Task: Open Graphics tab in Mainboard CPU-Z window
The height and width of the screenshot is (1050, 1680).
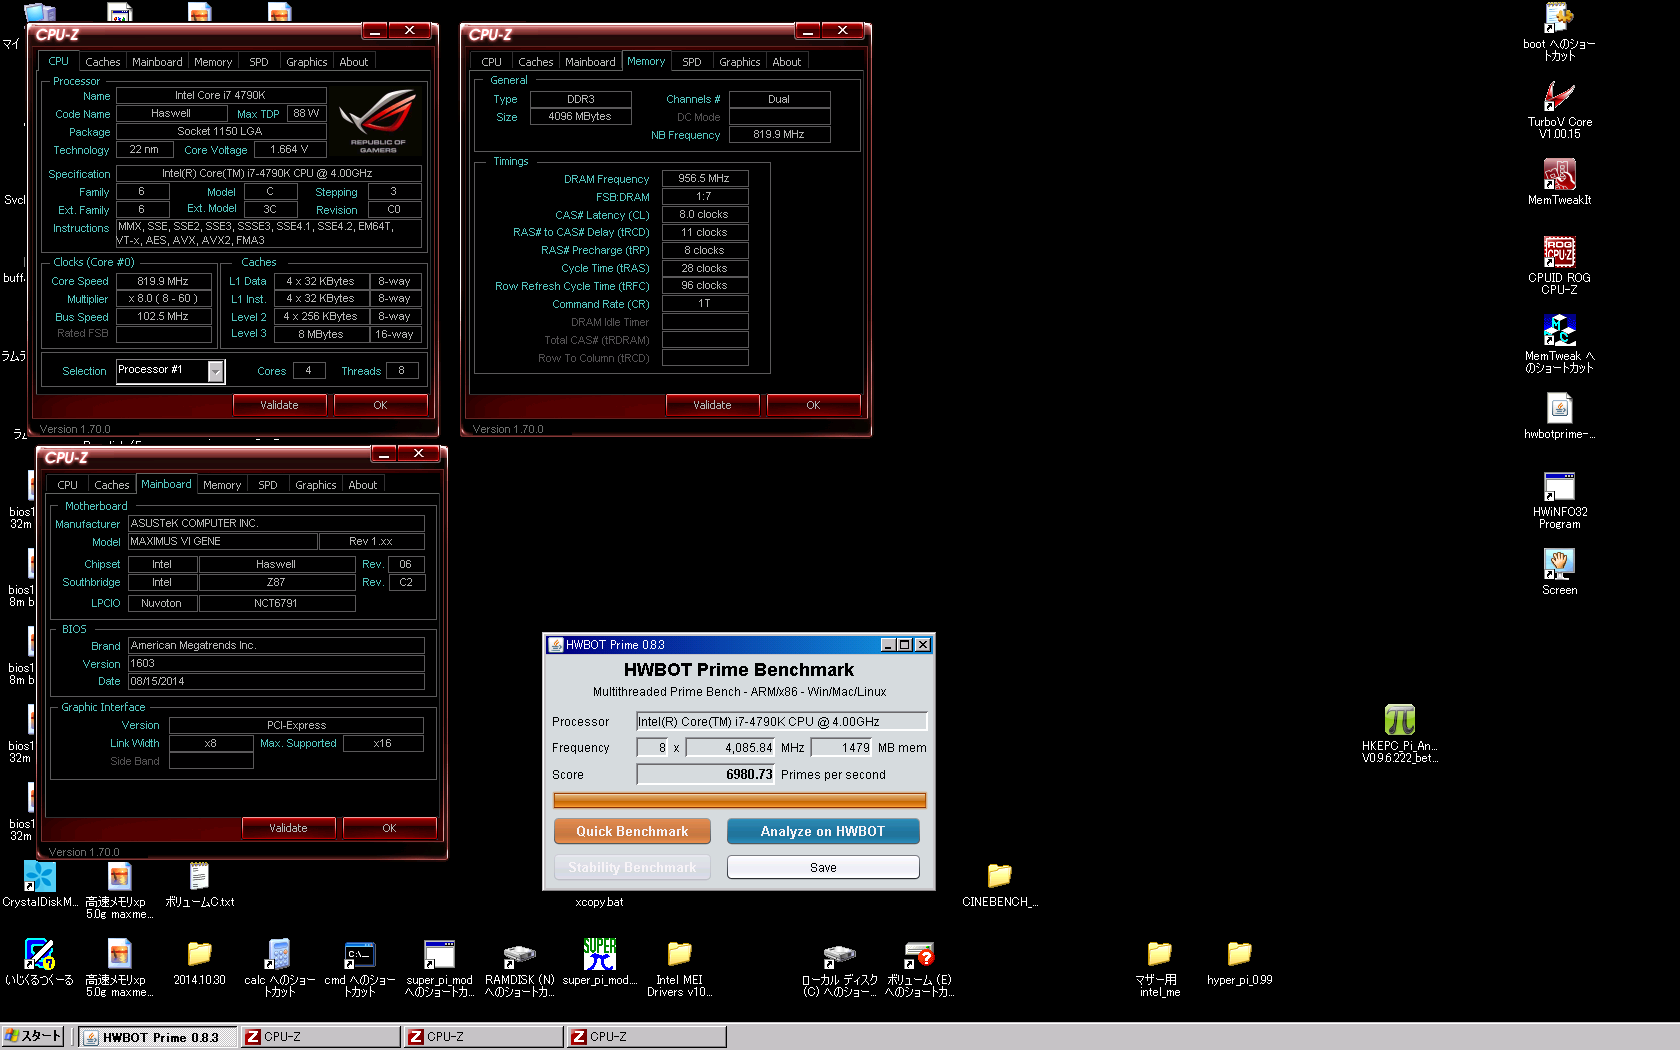Action: point(315,485)
